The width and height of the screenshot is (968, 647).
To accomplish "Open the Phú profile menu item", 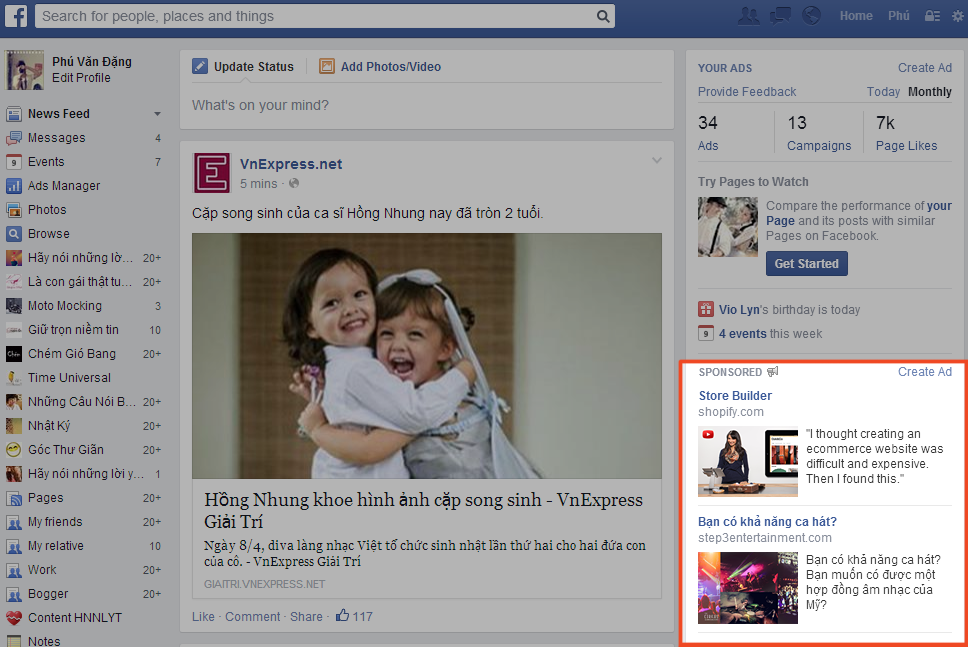I will [898, 16].
